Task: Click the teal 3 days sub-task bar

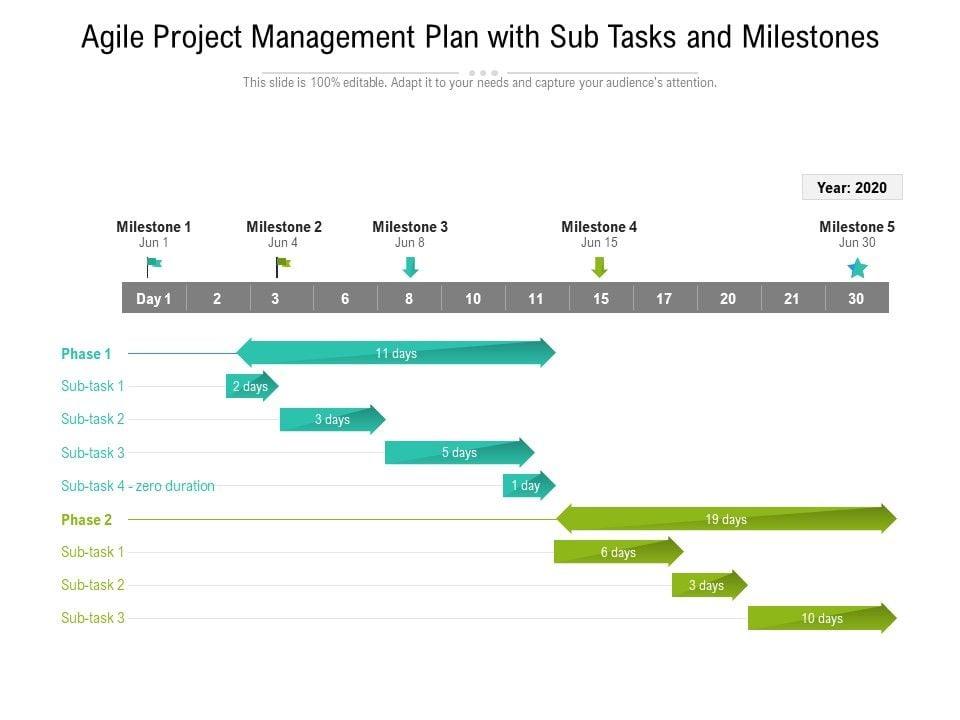Action: [x=332, y=419]
